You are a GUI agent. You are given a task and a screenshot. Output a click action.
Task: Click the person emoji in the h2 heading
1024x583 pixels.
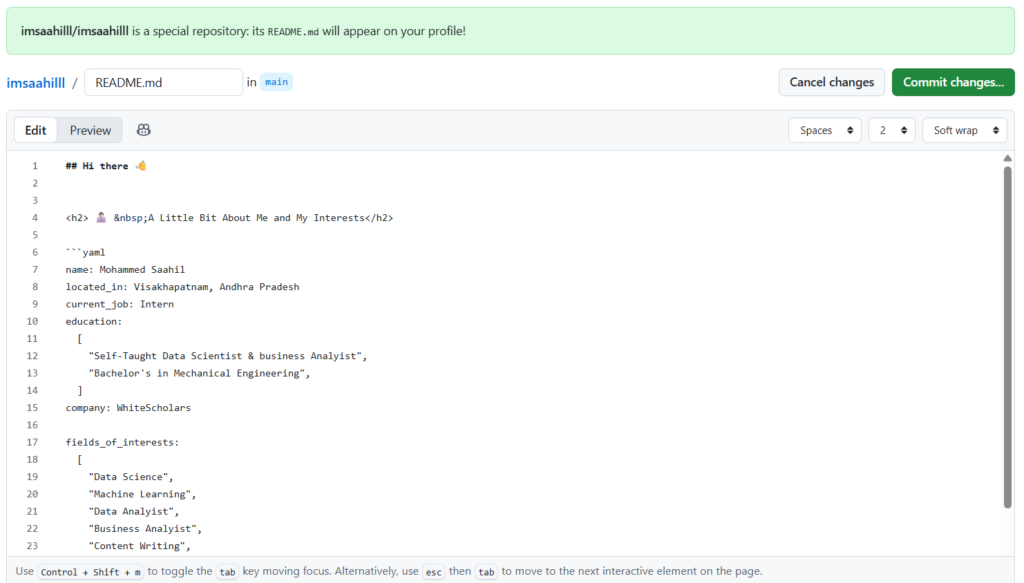[x=101, y=218]
